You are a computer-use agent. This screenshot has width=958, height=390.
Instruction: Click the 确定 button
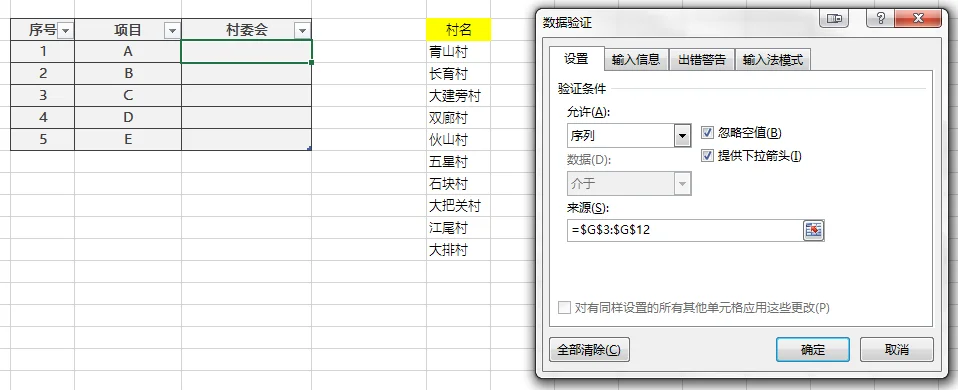[x=813, y=350]
